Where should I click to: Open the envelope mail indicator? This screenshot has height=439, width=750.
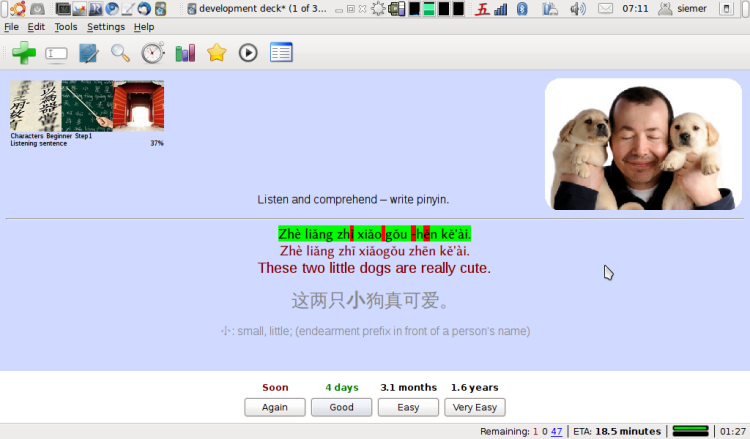[x=606, y=9]
